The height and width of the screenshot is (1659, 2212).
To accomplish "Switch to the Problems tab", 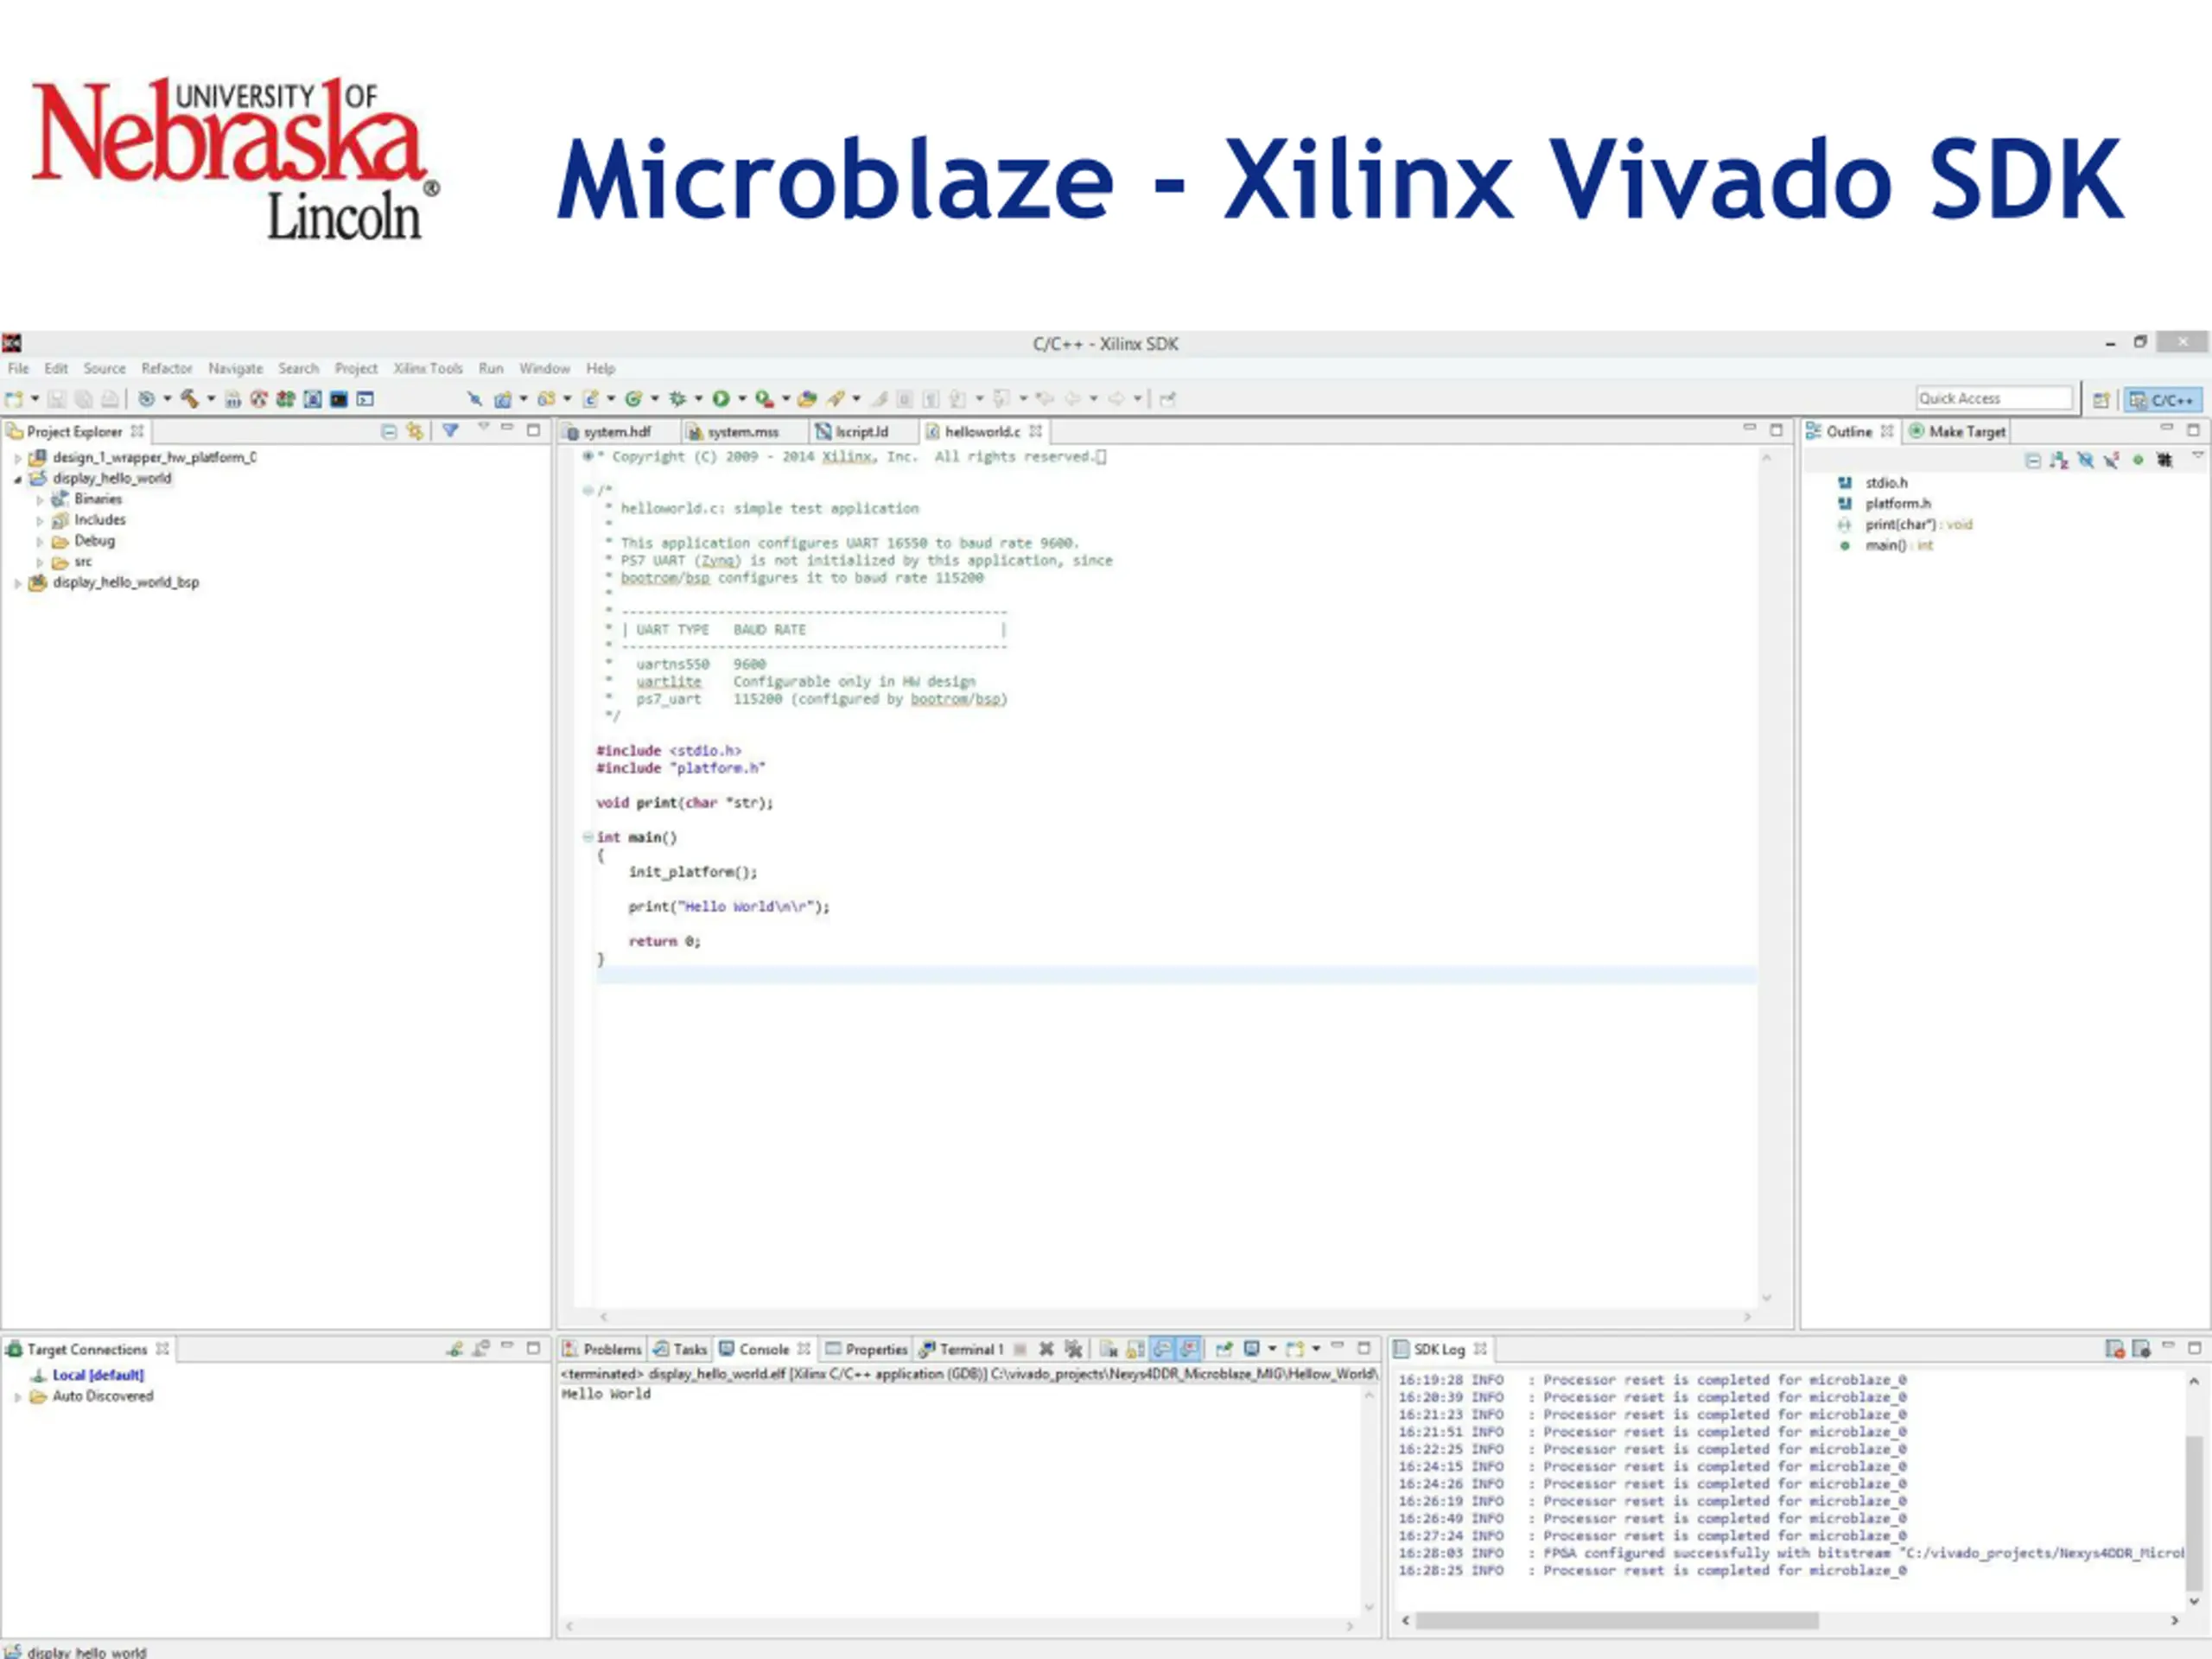I will point(602,1349).
